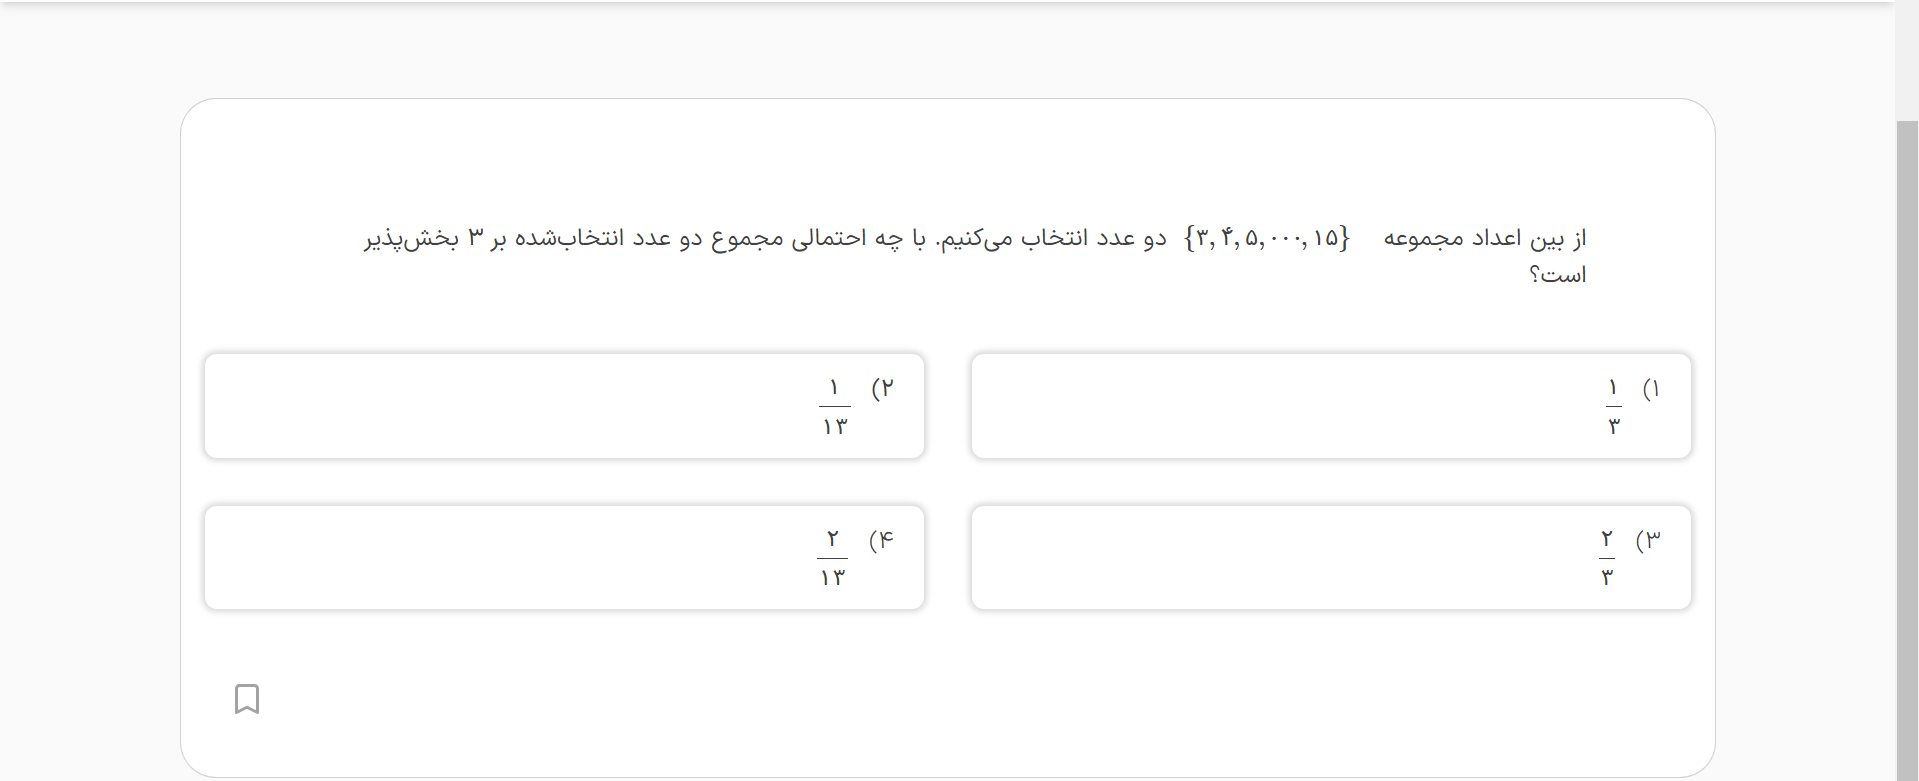Click the word «است؟» ending the question
Viewport: 1919px width, 781px height.
(1557, 275)
